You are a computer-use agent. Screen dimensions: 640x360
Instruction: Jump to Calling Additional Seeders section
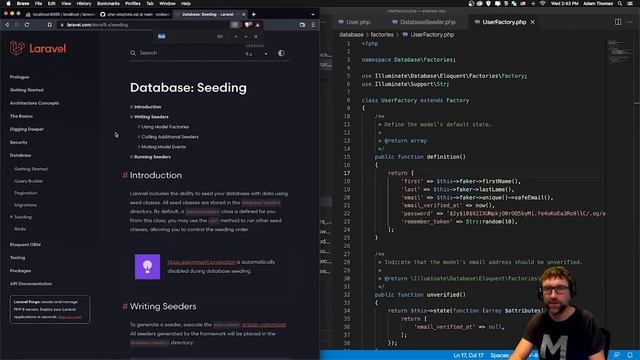[170, 137]
